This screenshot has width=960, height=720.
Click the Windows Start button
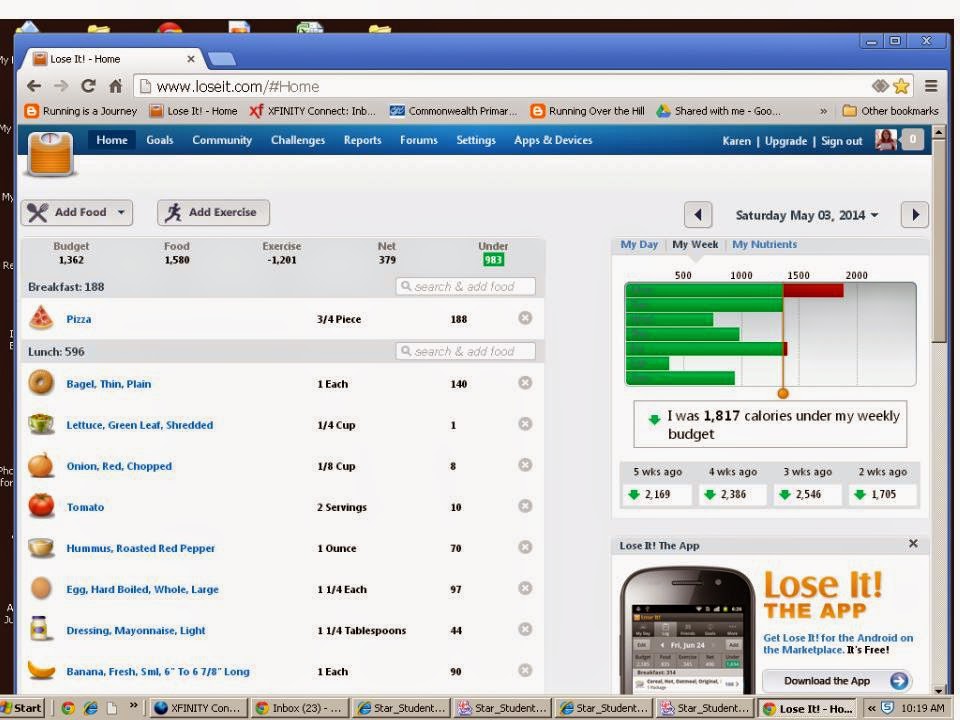pos(22,708)
